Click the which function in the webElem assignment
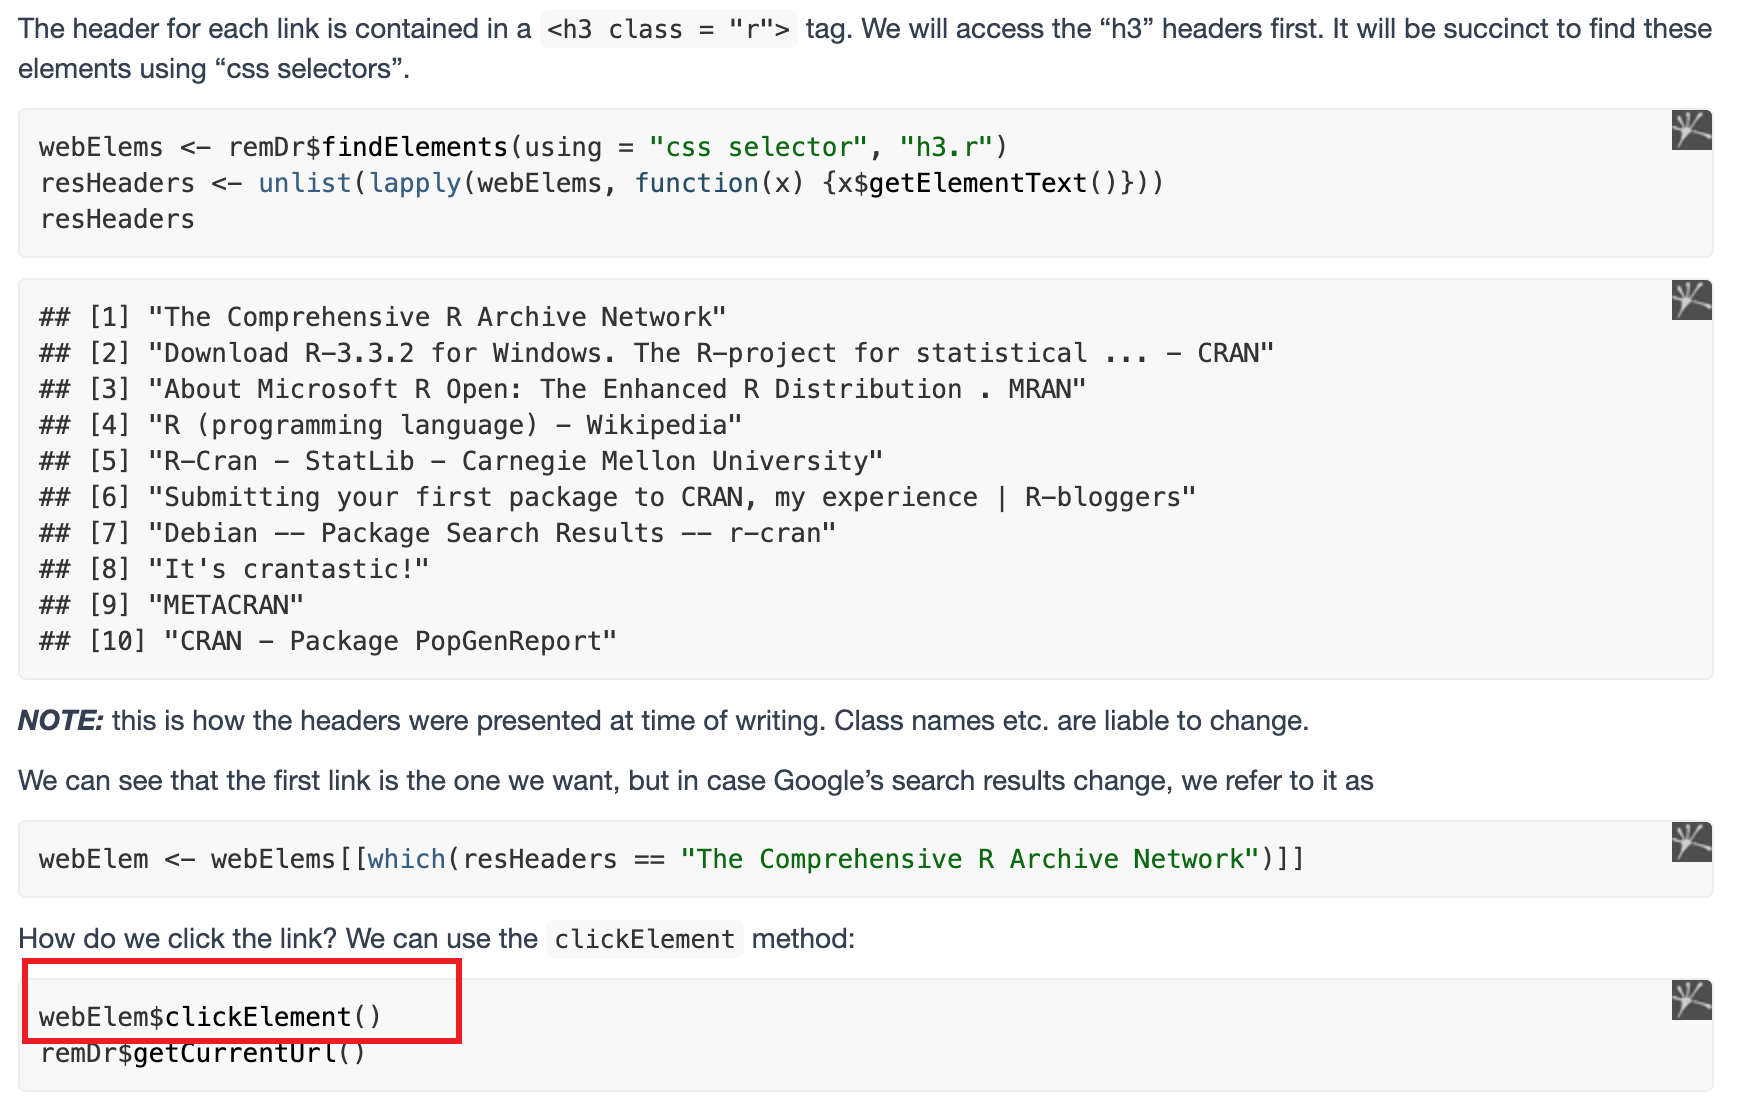This screenshot has width=1740, height=1102. coord(406,859)
